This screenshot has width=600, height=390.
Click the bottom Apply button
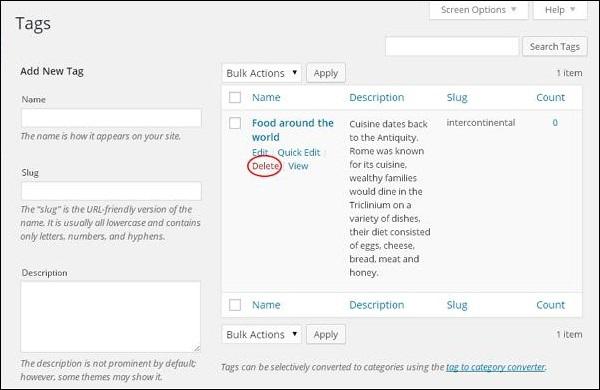pyautogui.click(x=326, y=335)
